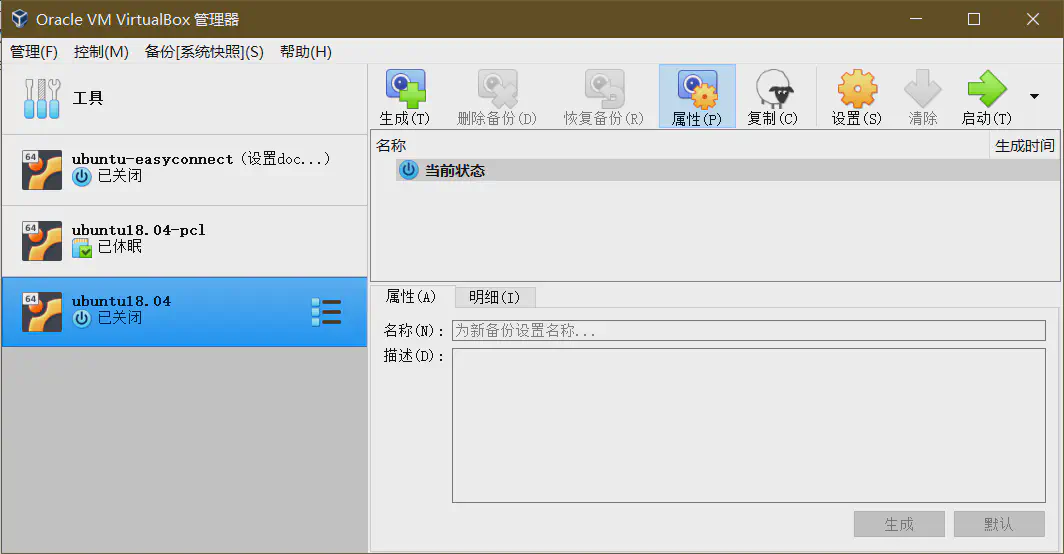Open the 管理(F) menu
Screen dimensions: 1064x554
[x=34, y=52]
